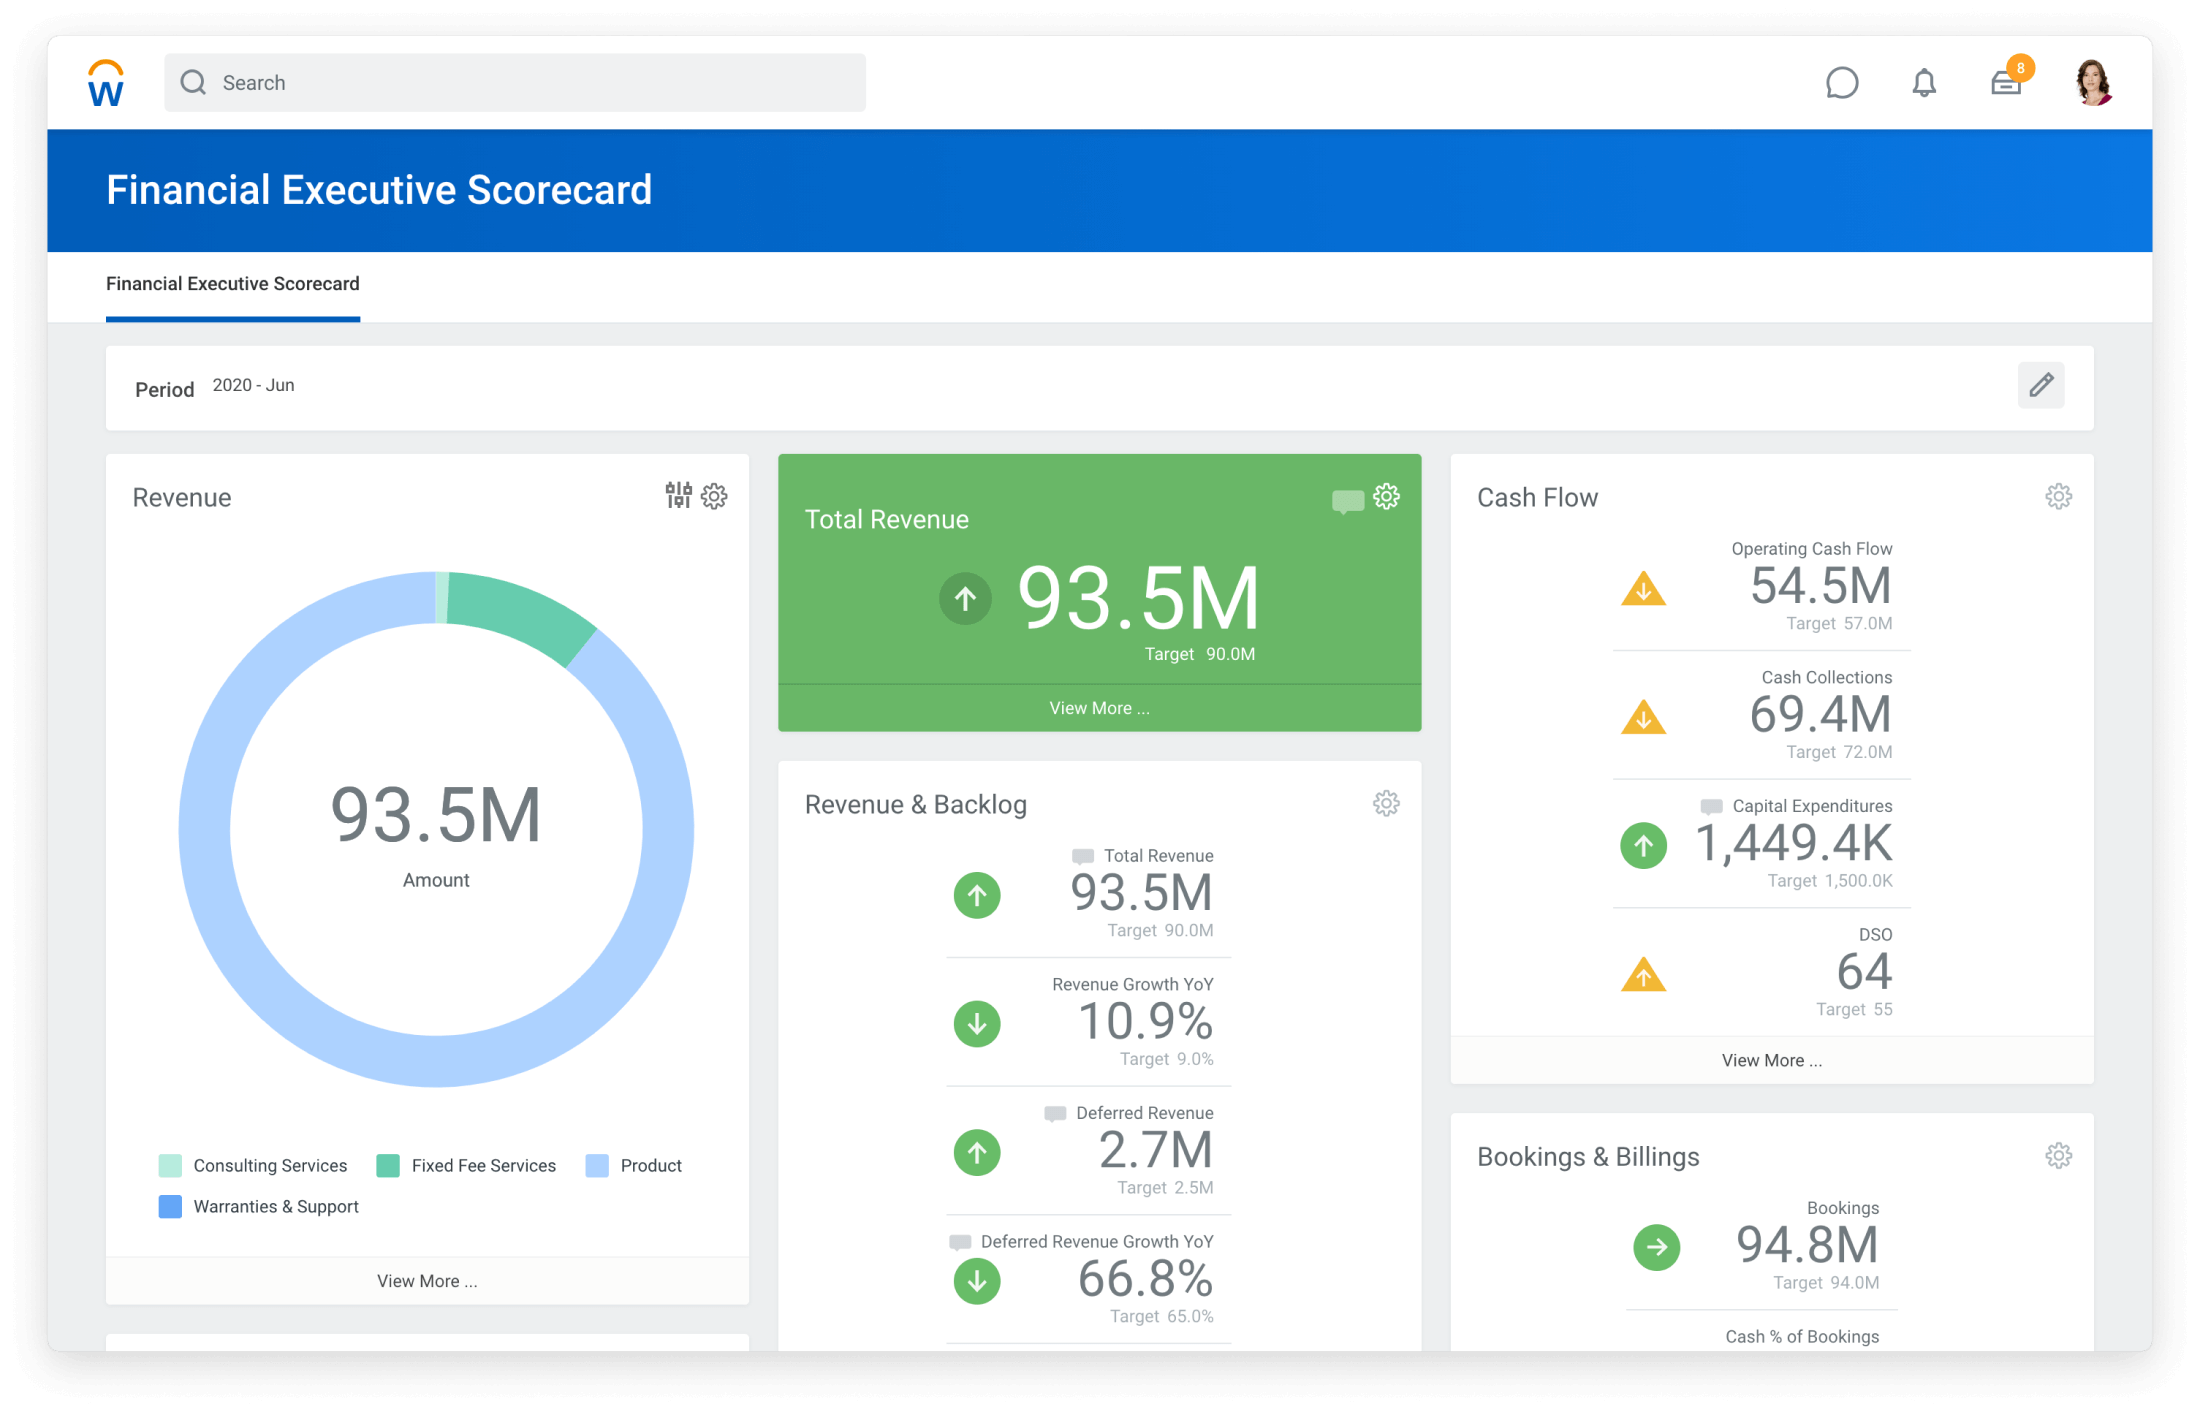The width and height of the screenshot is (2200, 1411).
Task: Edit the Period using pencil icon
Action: click(2040, 385)
